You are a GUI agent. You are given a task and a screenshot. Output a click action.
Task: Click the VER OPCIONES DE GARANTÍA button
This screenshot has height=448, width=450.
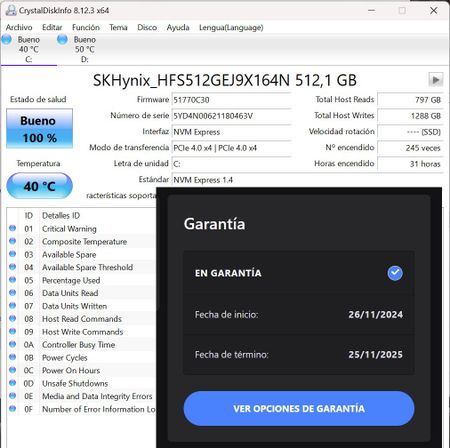tap(299, 408)
